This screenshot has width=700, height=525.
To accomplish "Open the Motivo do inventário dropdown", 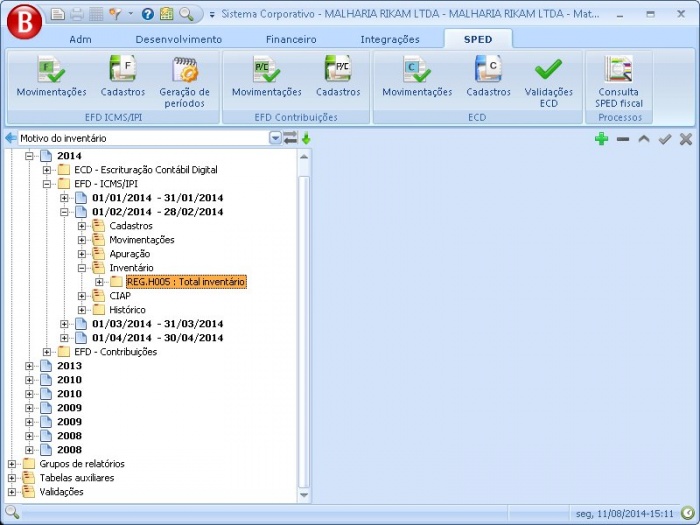I will click(275, 139).
